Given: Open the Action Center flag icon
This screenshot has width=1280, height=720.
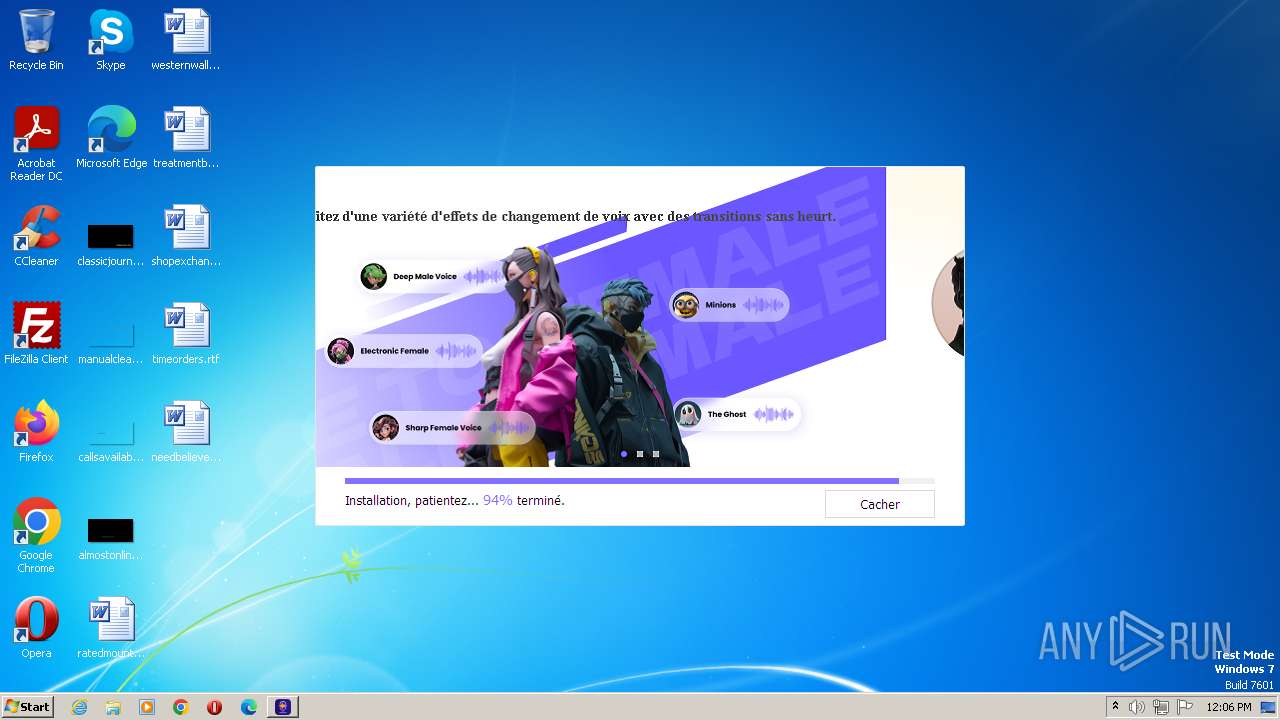Looking at the screenshot, I should tap(1185, 707).
